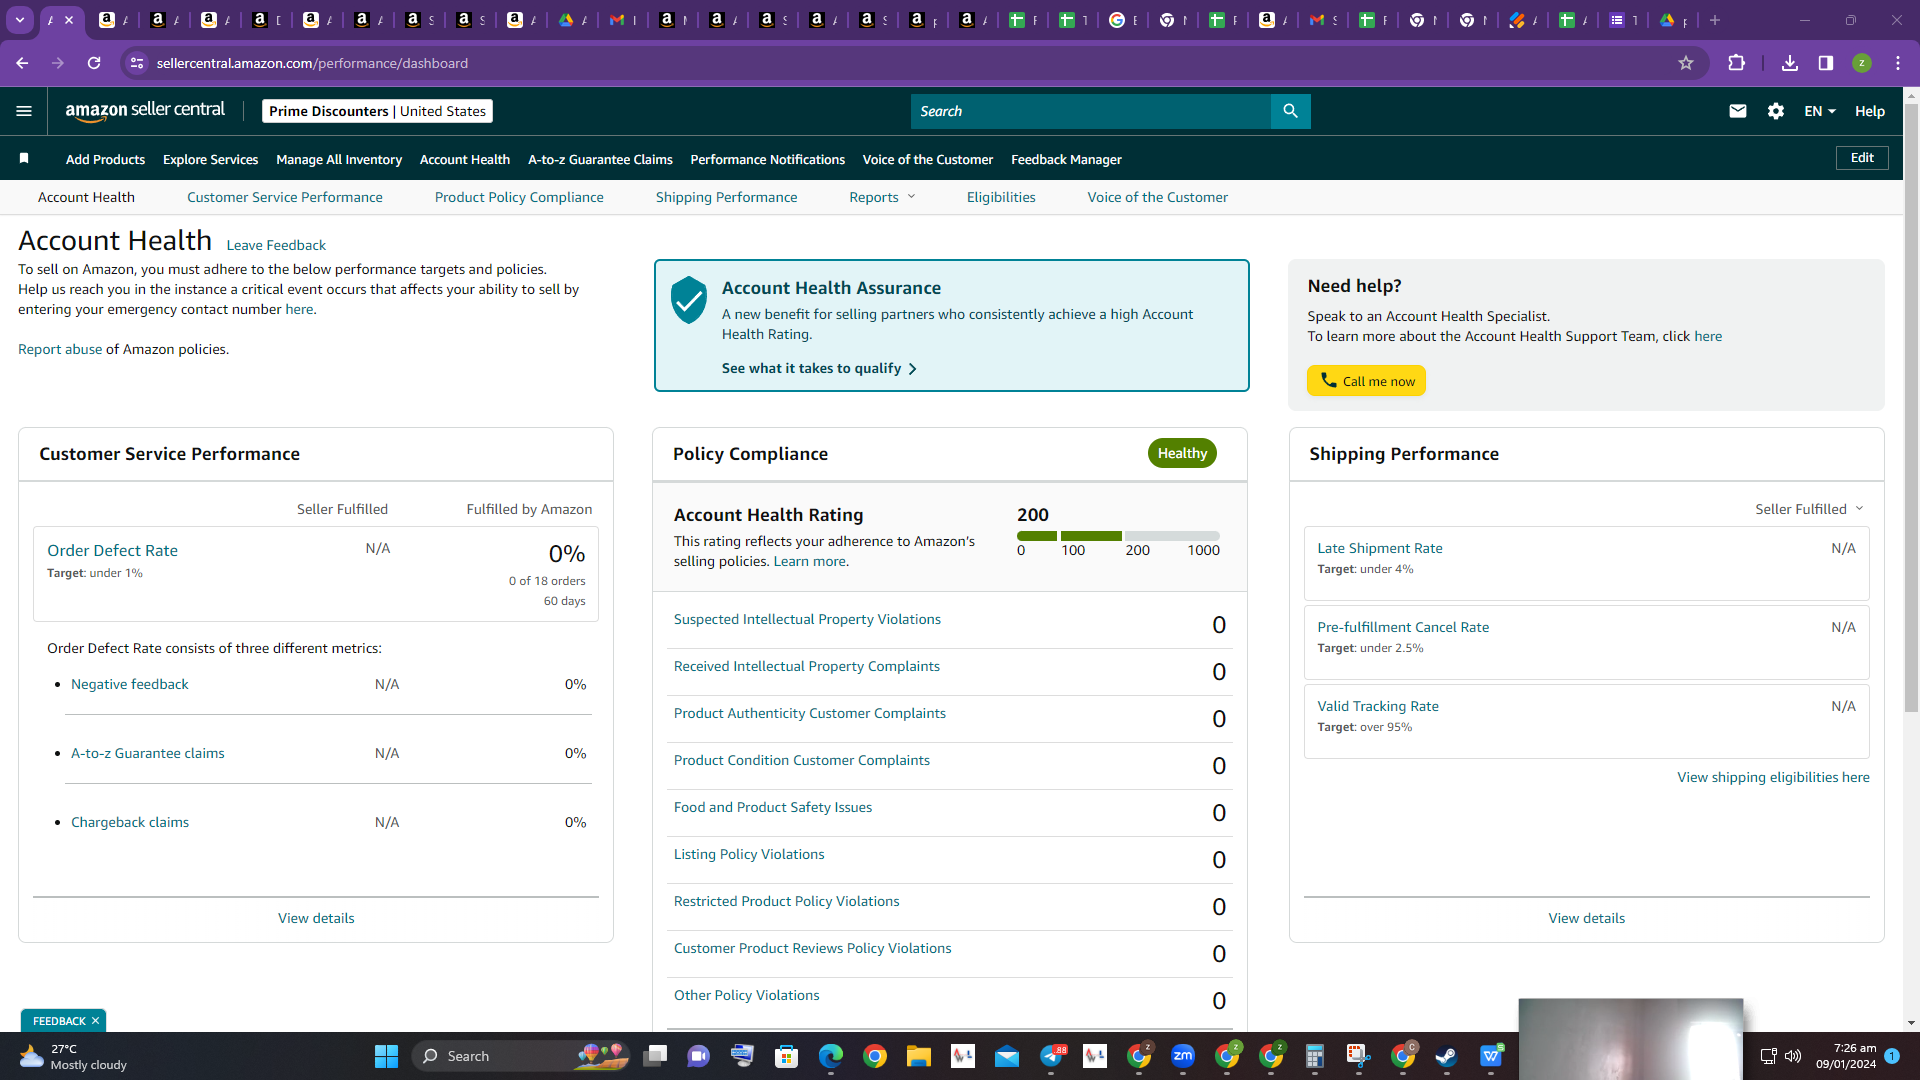Open the Chrome profile avatar
1920x1080 pixels.
coord(1862,63)
